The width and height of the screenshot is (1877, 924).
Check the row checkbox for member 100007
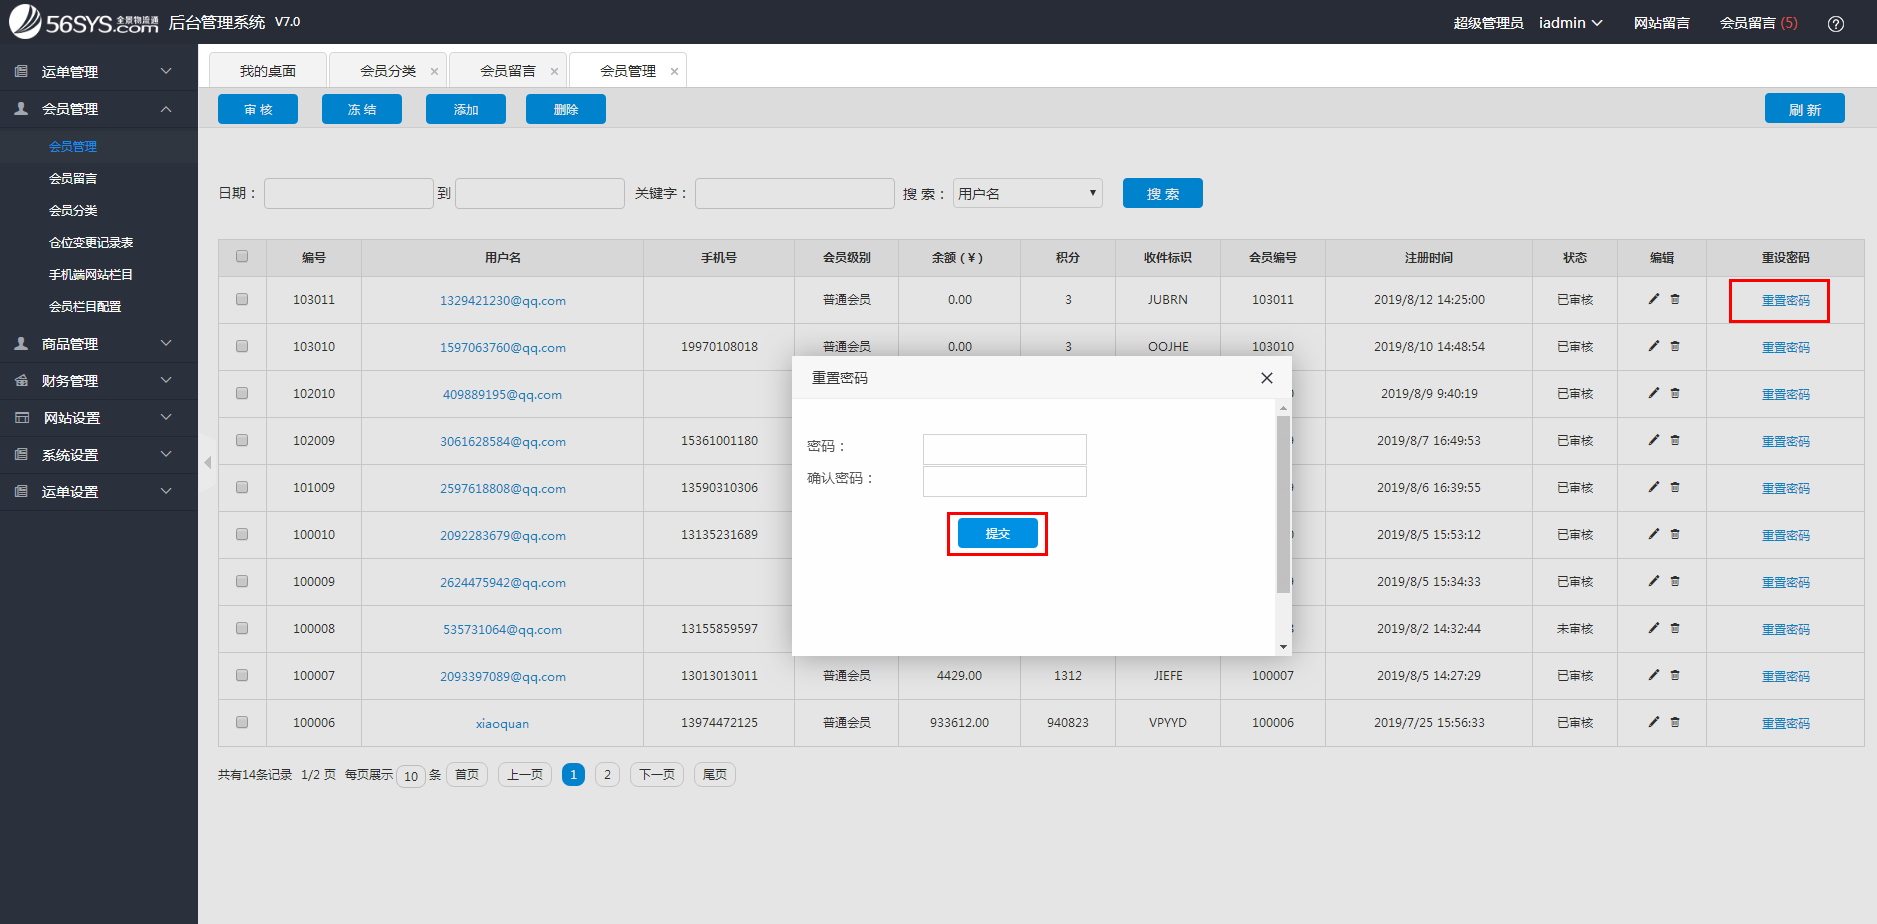click(242, 675)
